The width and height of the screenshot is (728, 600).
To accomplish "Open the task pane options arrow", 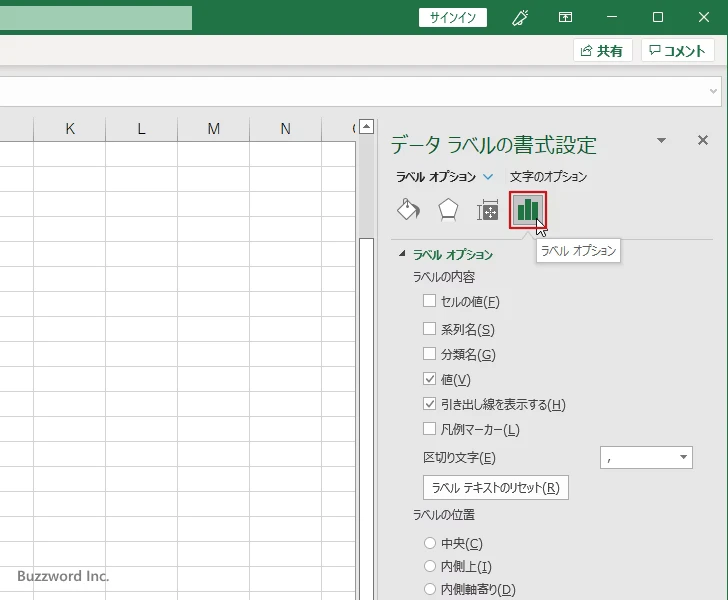I will pyautogui.click(x=662, y=140).
